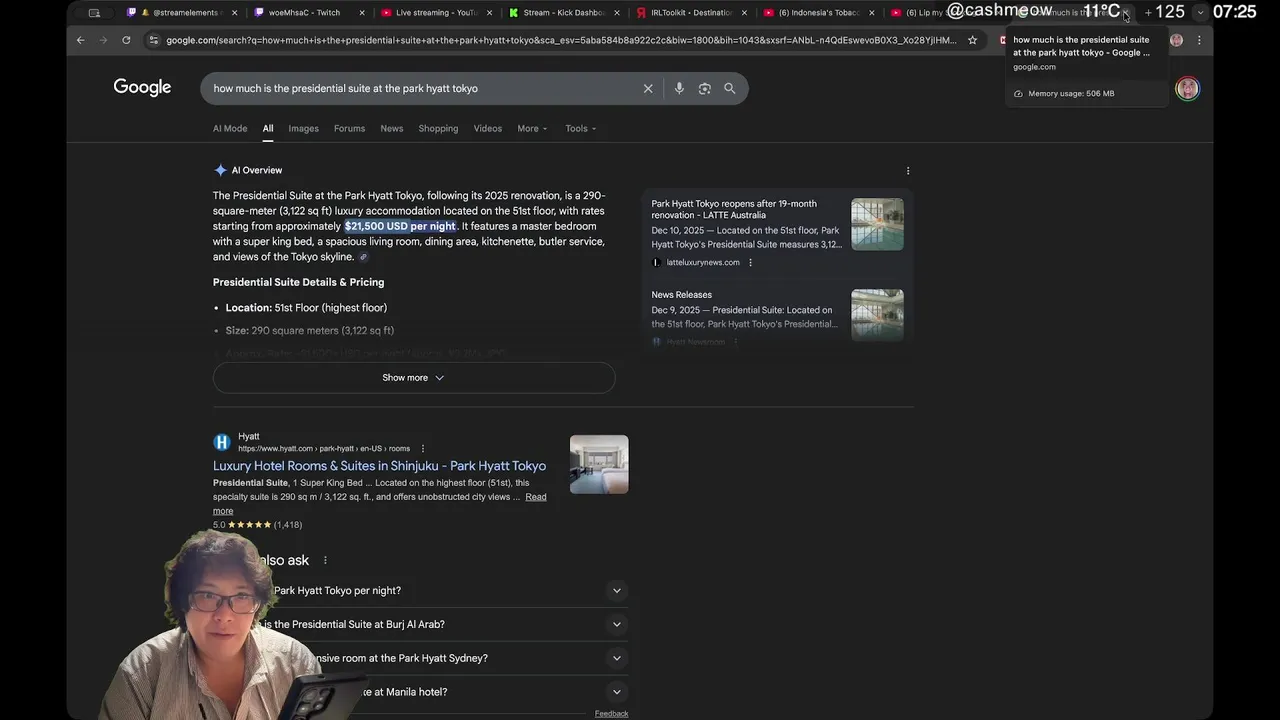This screenshot has width=1280, height=720.
Task: Click the browser address bar URL
Action: (560, 40)
